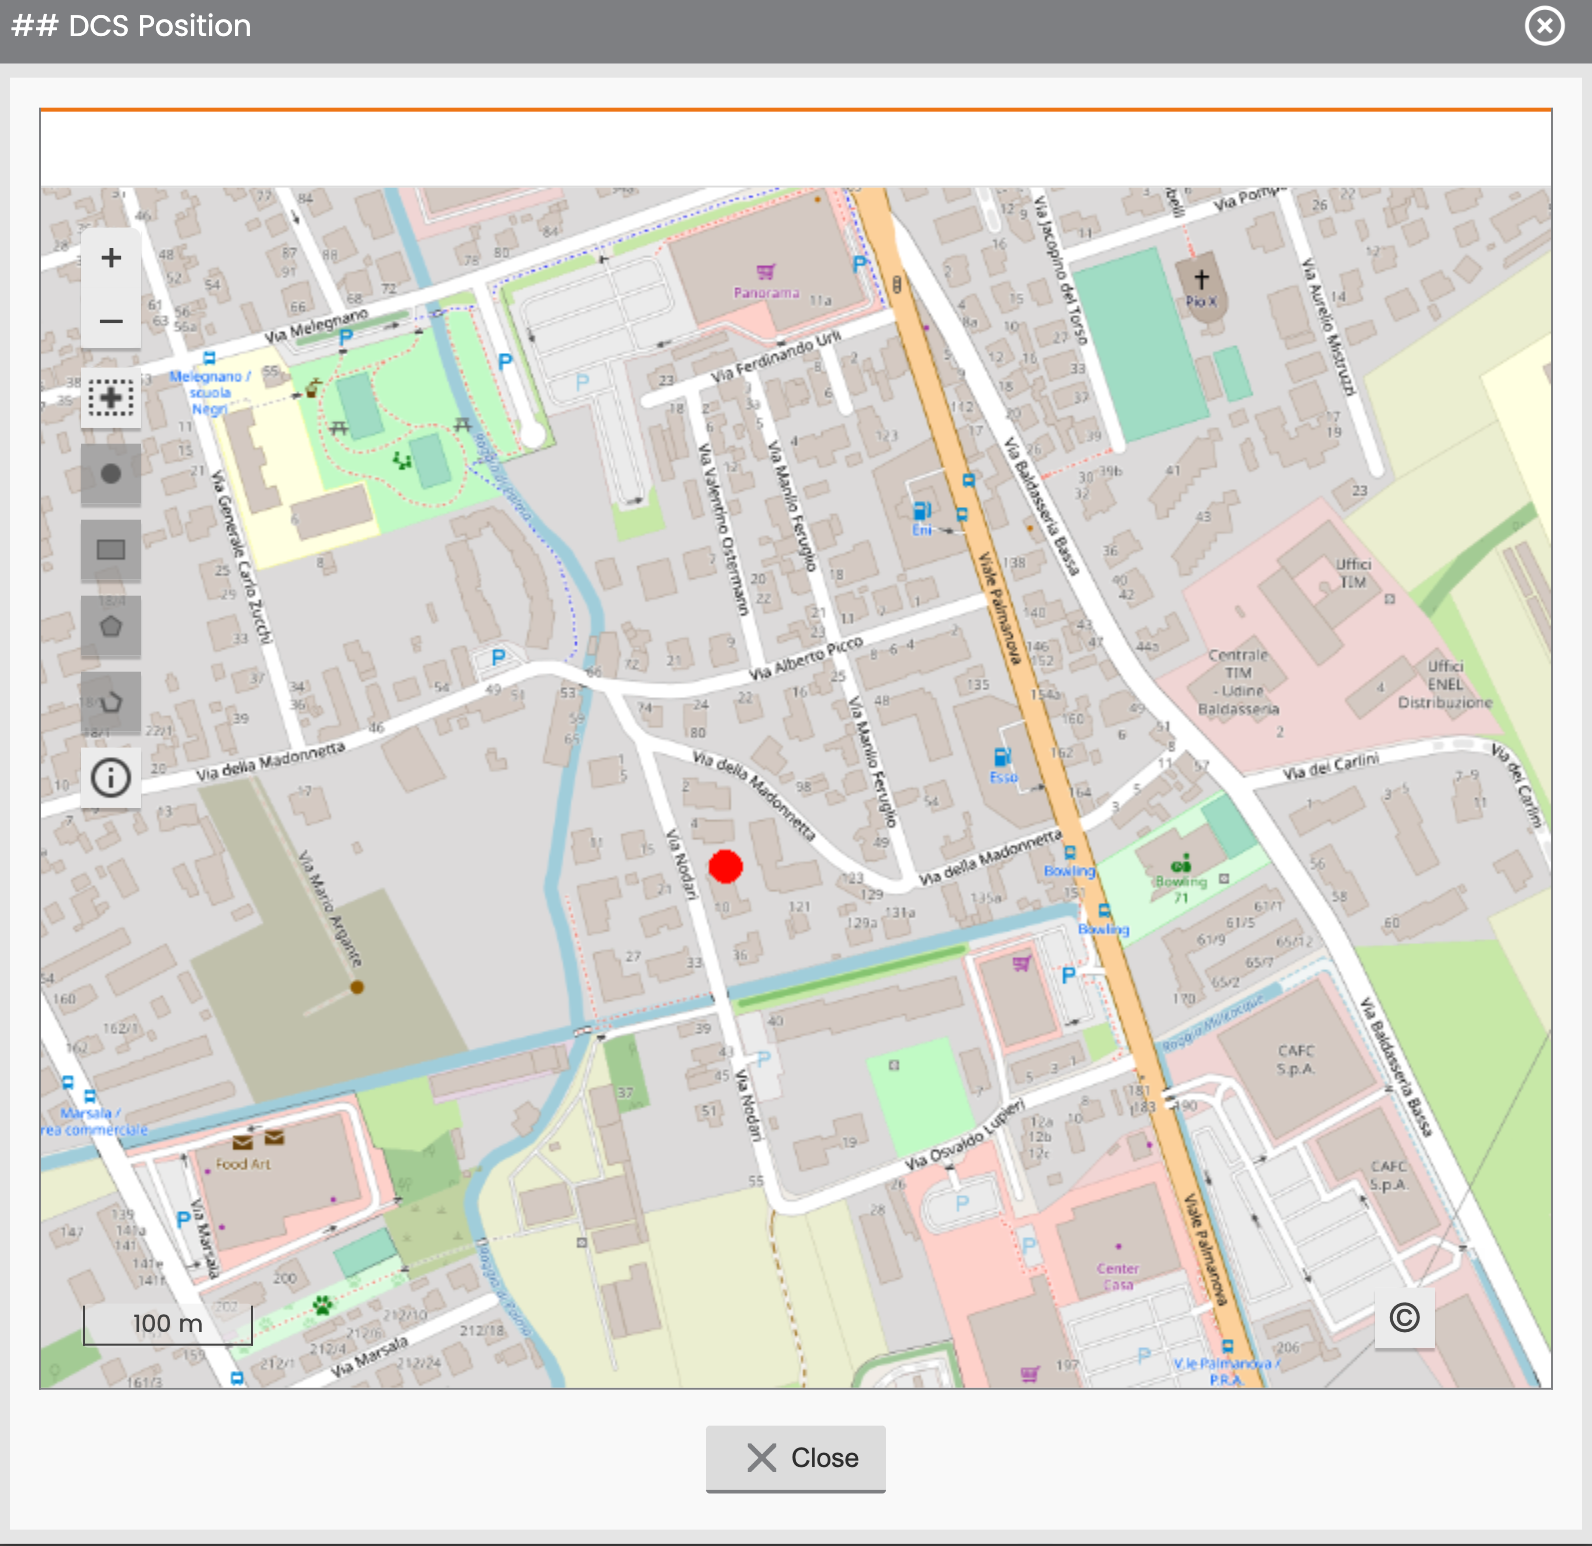
Task: Click the "Via Generale Carlo Zucchi" street label
Action: tap(242, 558)
